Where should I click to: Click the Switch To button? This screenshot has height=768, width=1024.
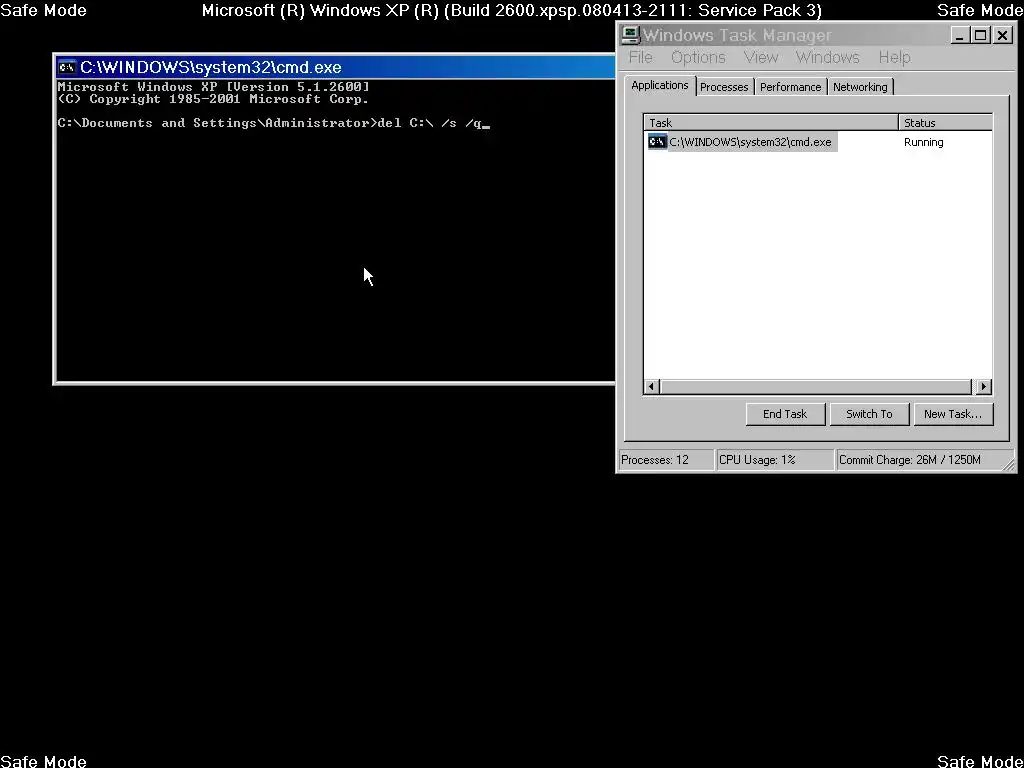coord(869,414)
